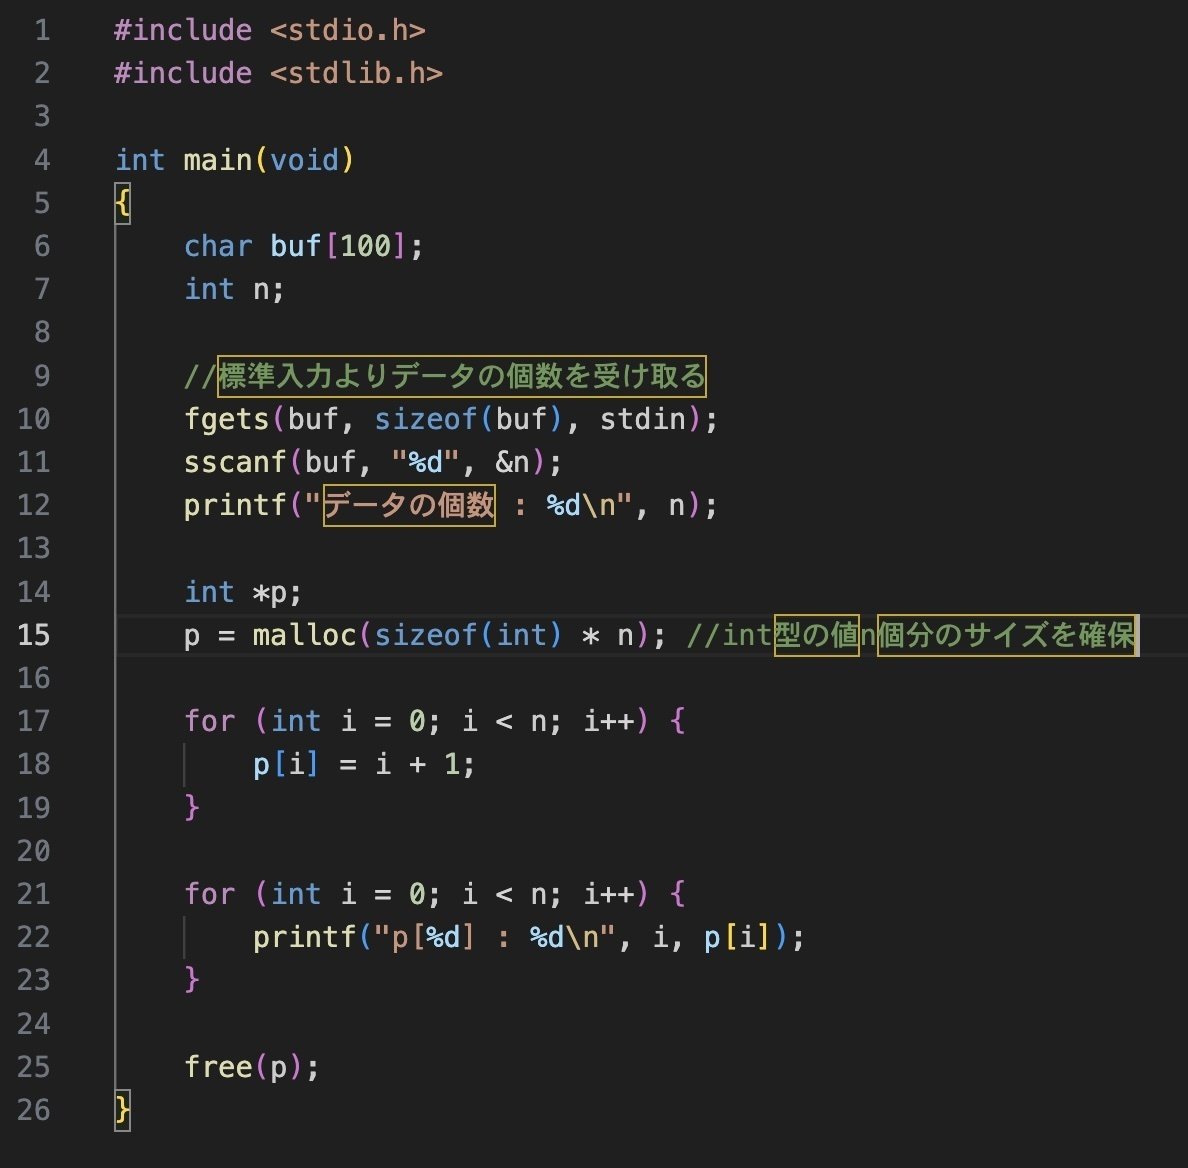Click line number 1 in the gutter
Image resolution: width=1188 pixels, height=1168 pixels.
[x=41, y=30]
